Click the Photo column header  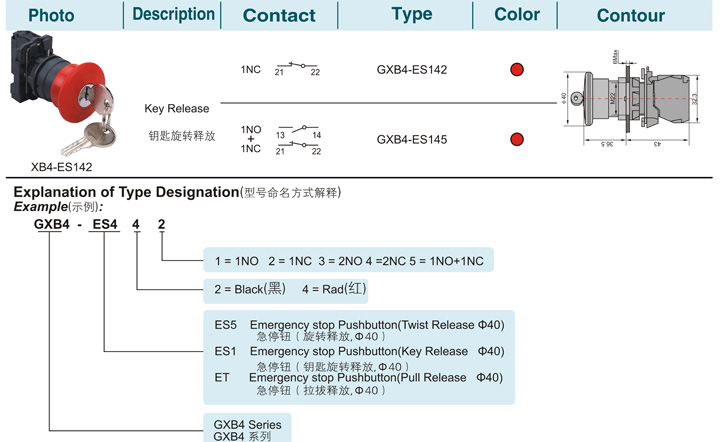click(x=51, y=16)
